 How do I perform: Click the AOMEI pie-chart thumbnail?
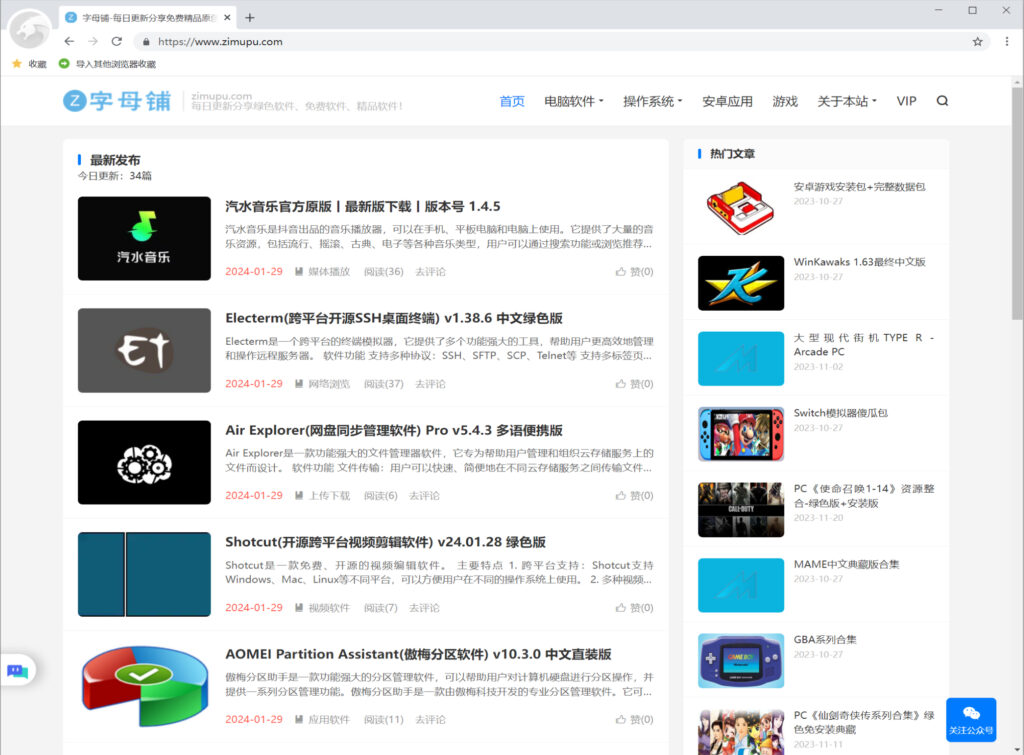[144, 686]
